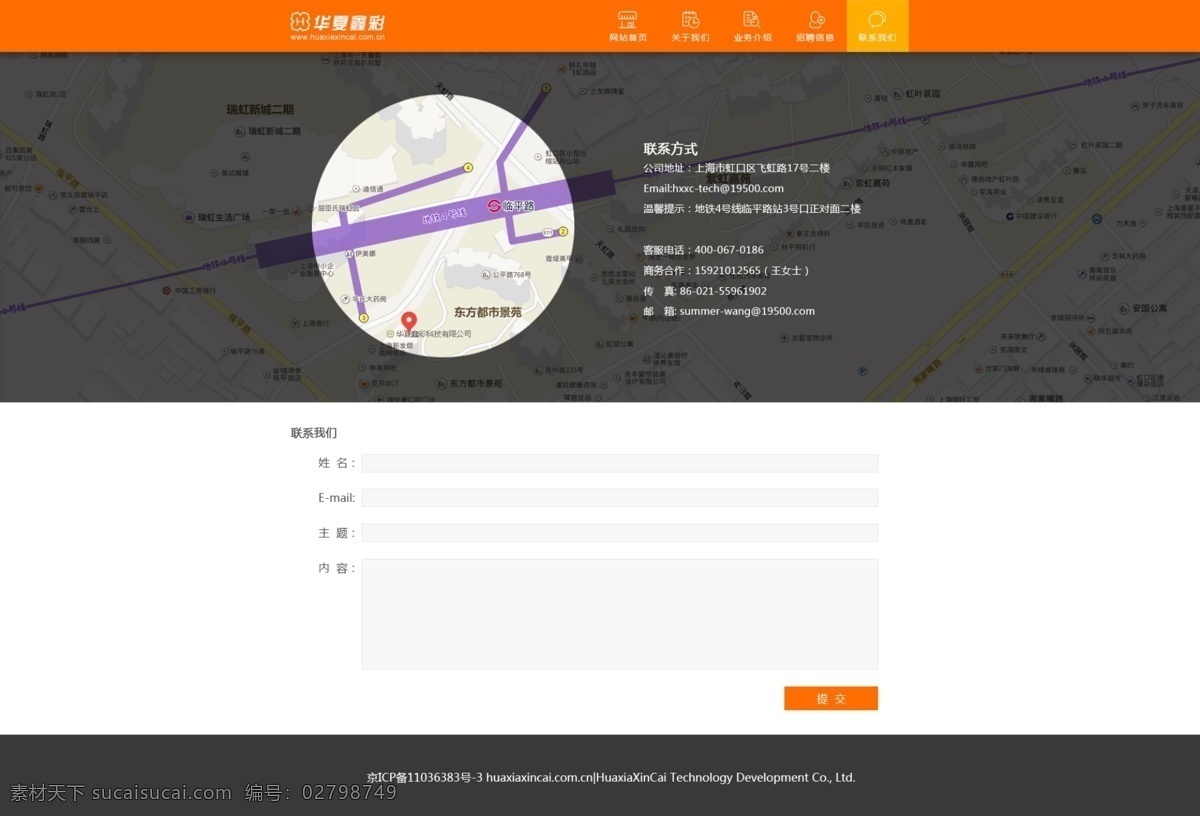Image resolution: width=1200 pixels, height=816 pixels.
Task: Click the 传真 86-021-55961902 text
Action: tap(705, 291)
